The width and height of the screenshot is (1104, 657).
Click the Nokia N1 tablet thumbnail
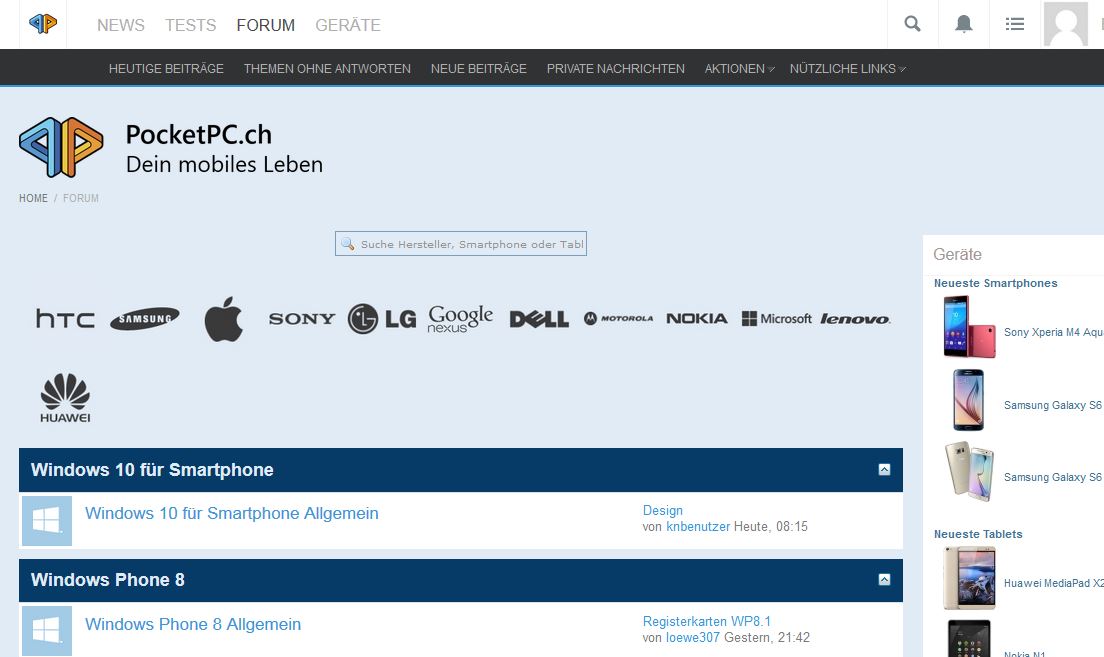pyautogui.click(x=970, y=638)
